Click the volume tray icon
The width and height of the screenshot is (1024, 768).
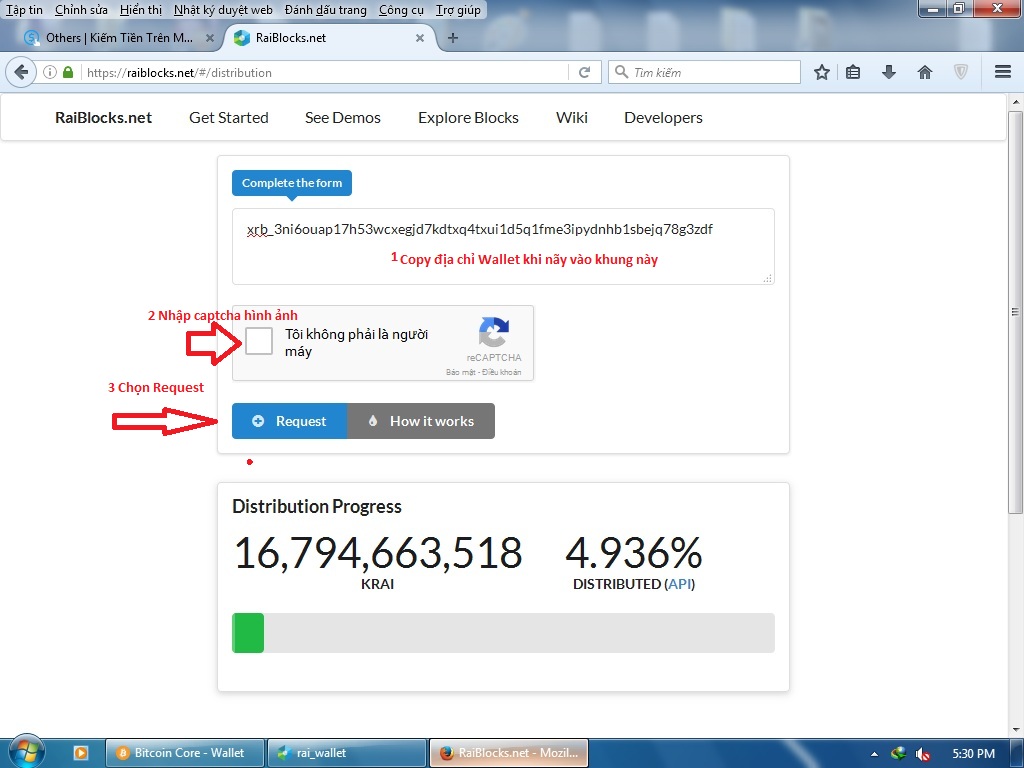[922, 754]
